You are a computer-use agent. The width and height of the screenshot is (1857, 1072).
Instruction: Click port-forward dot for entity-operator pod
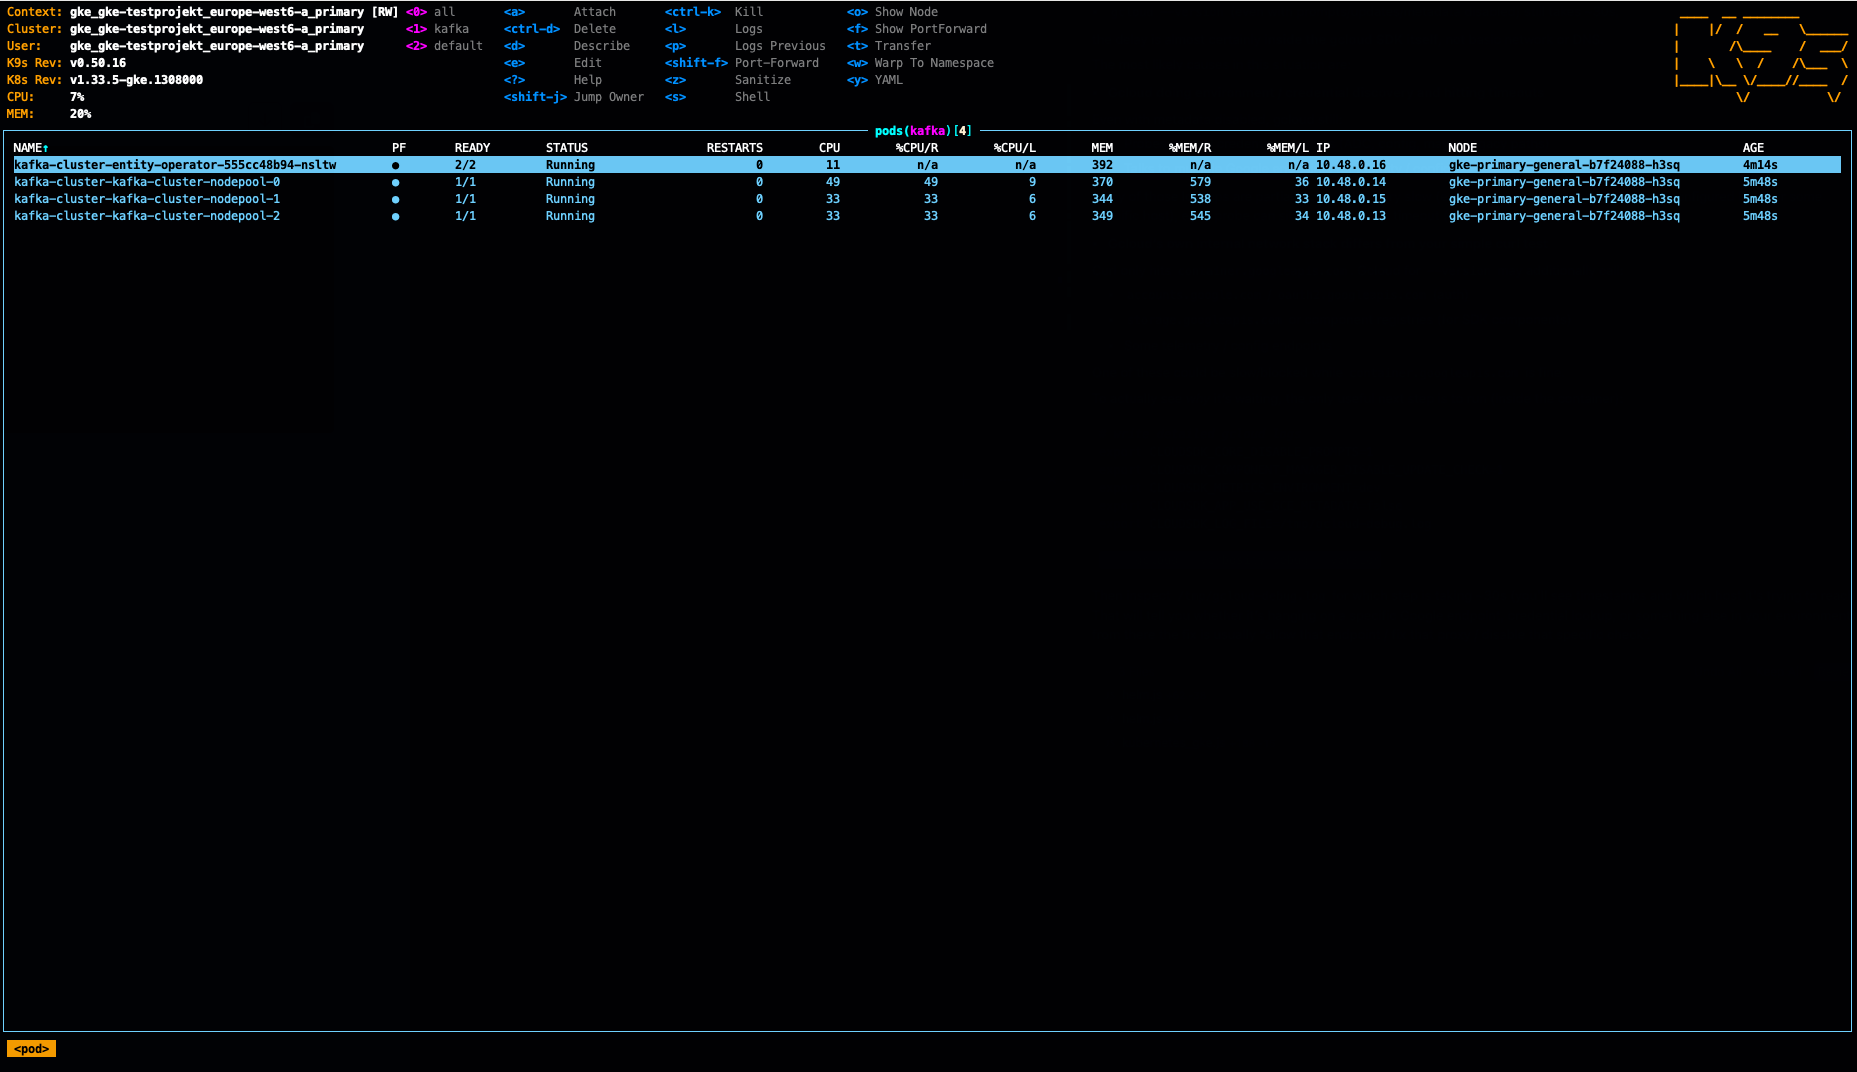396,165
